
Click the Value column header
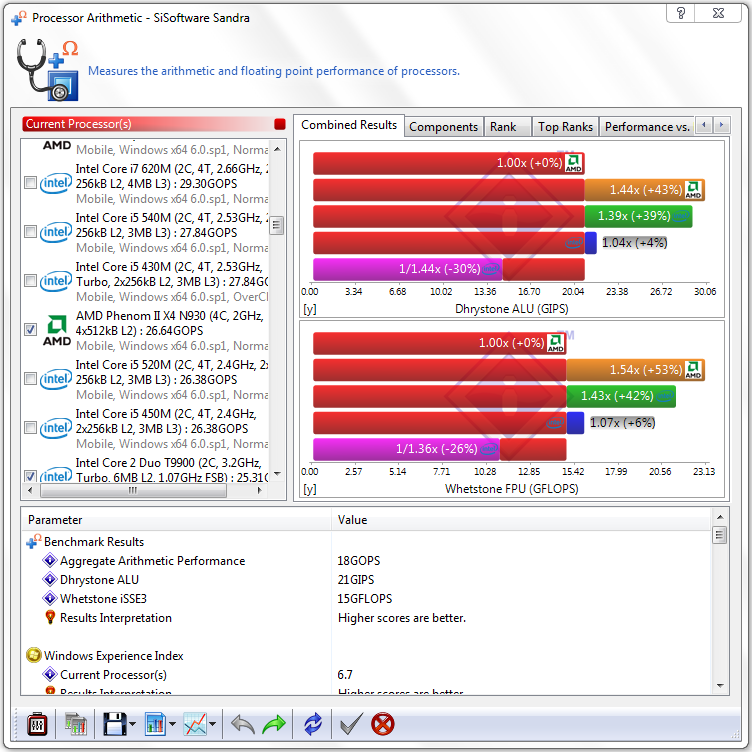[521, 520]
